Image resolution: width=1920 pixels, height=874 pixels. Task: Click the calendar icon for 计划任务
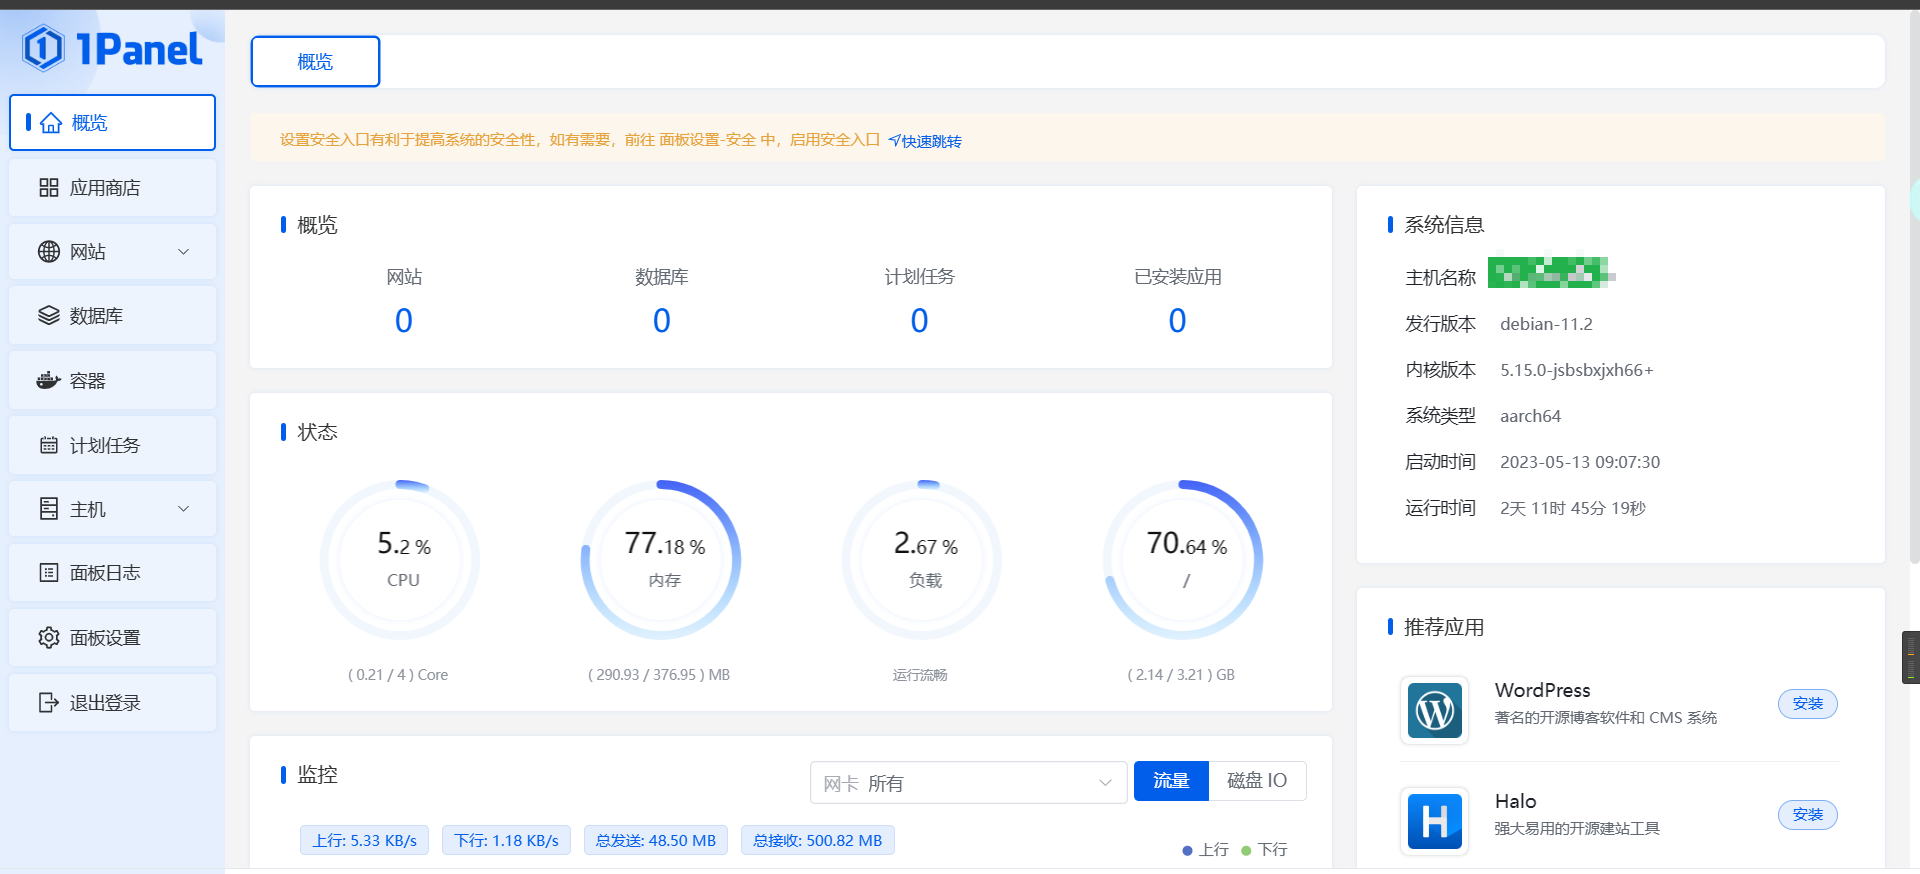[49, 446]
